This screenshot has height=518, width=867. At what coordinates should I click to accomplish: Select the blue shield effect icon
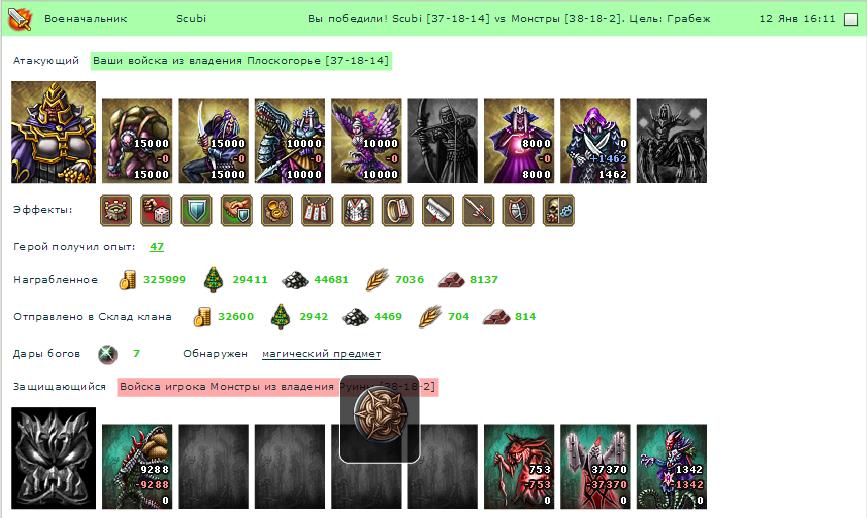[x=196, y=211]
